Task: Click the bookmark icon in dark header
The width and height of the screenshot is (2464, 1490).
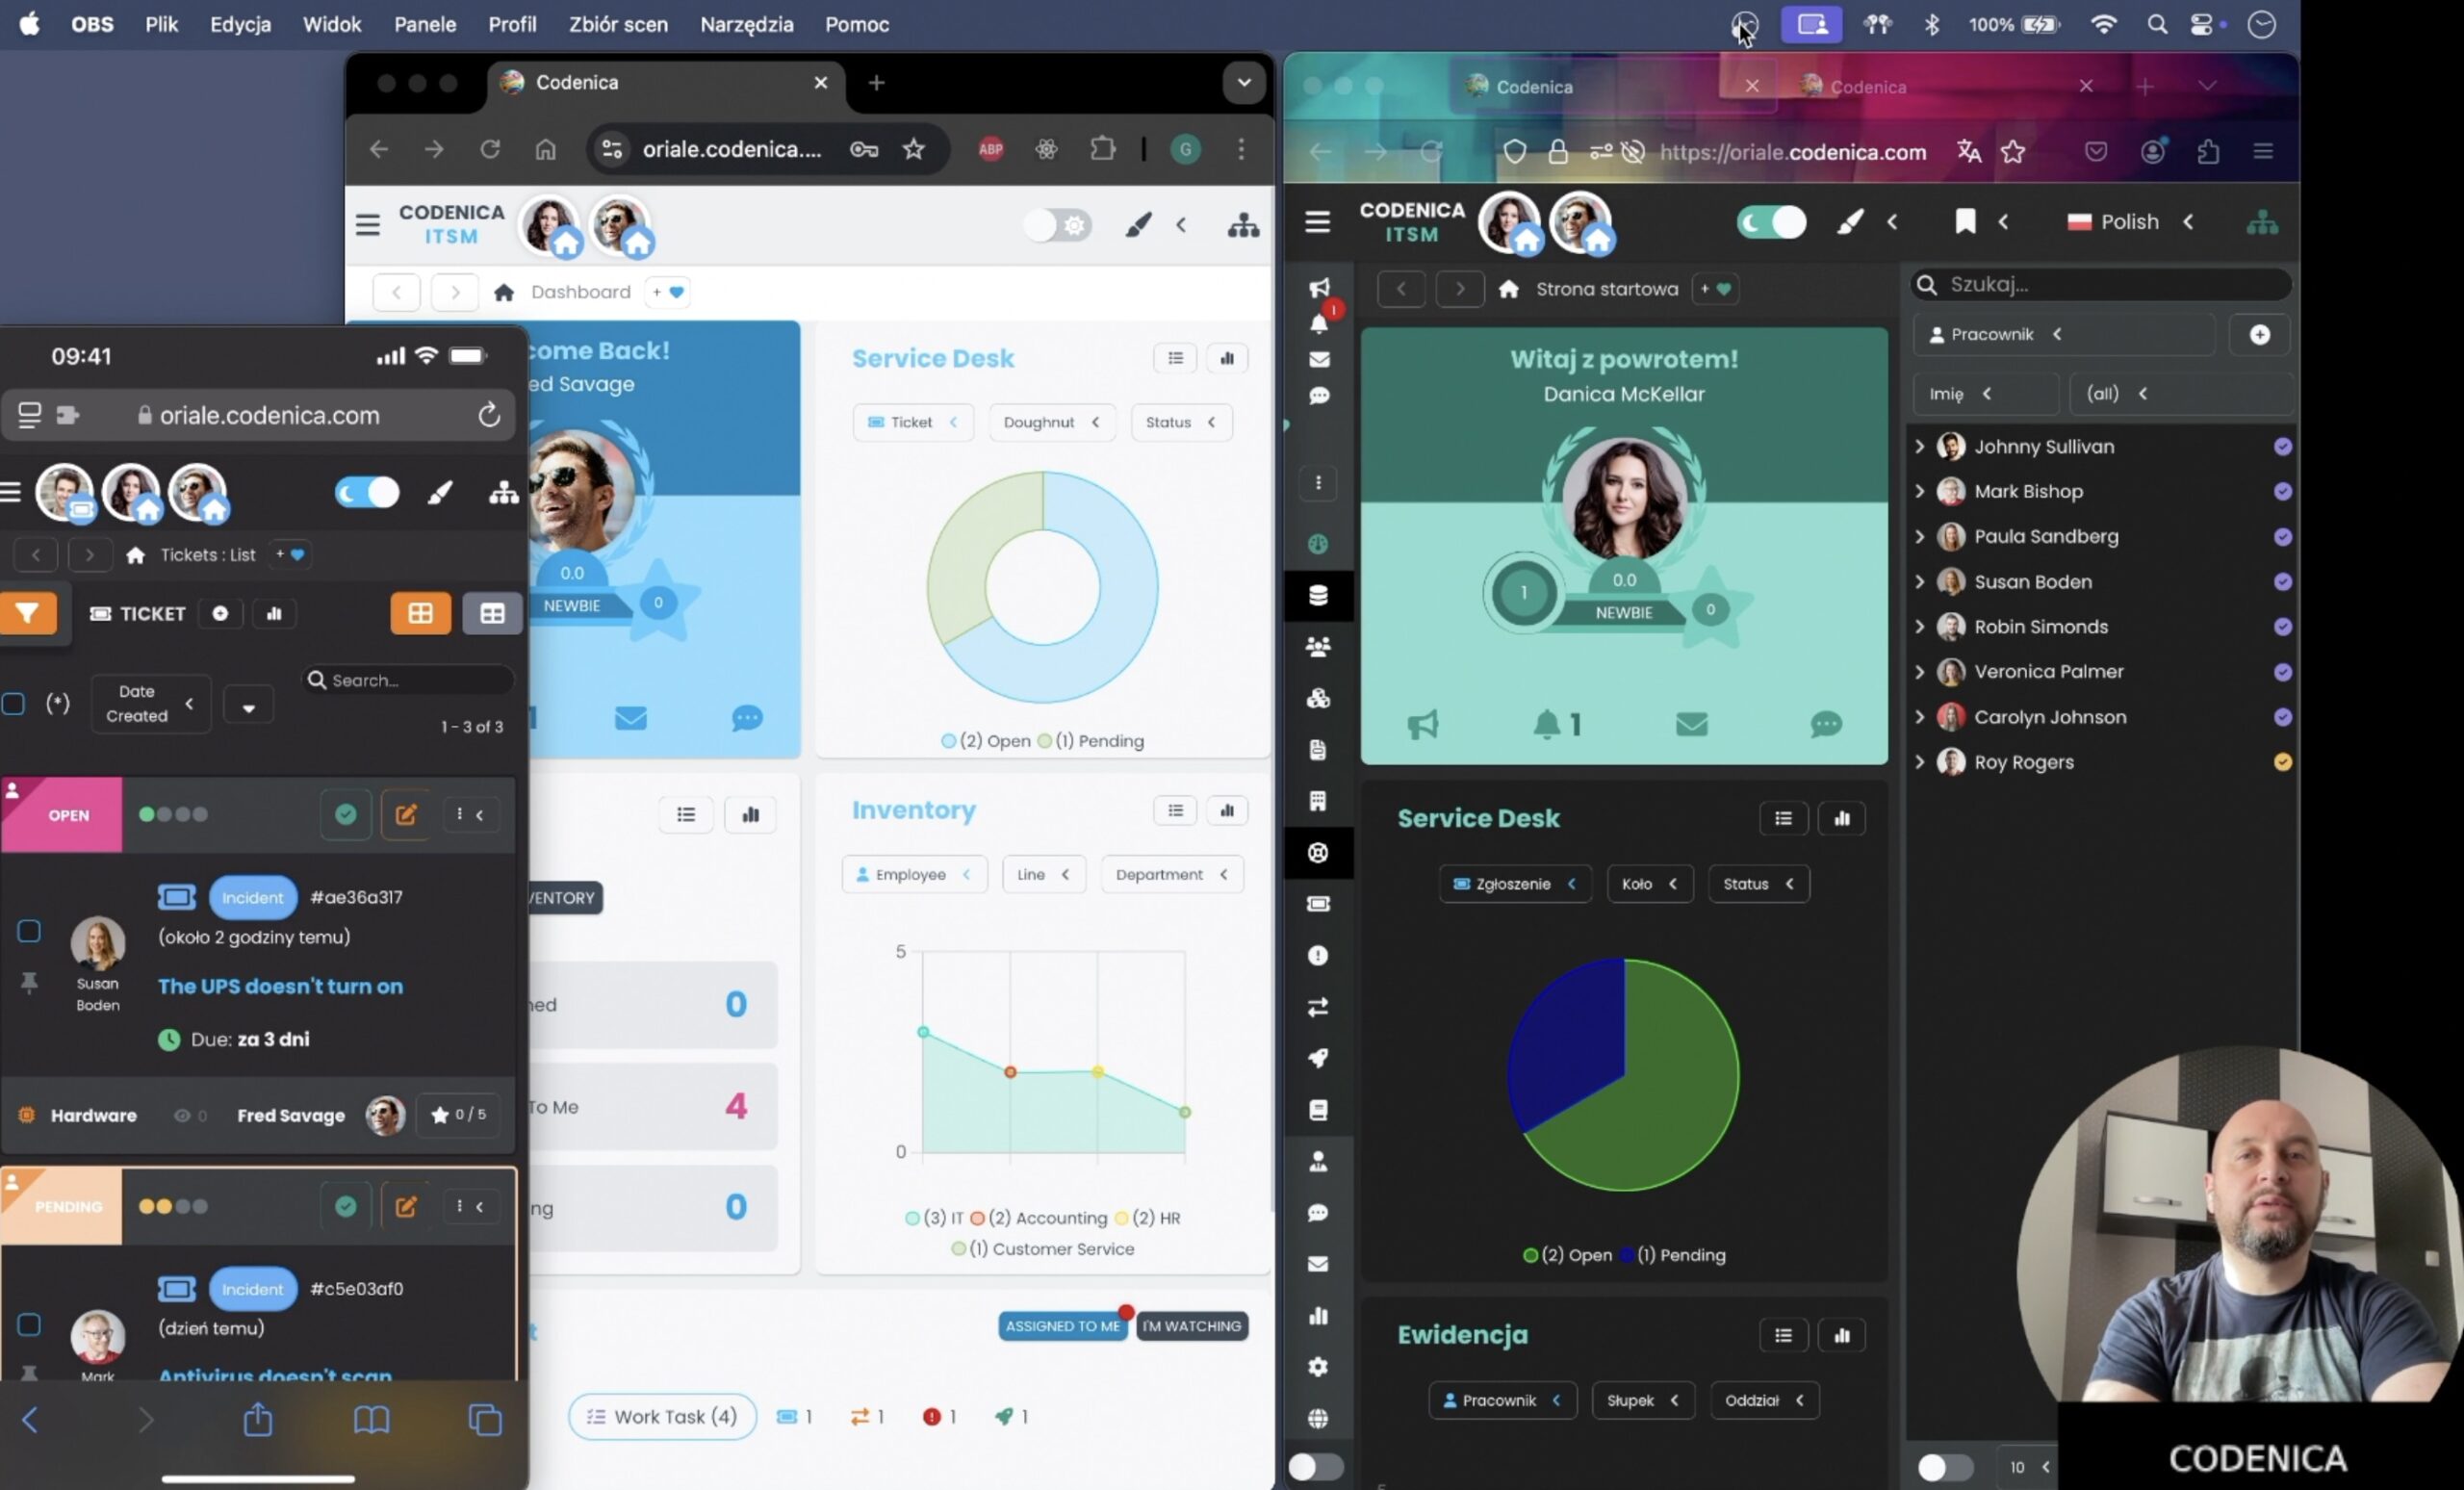Action: (x=1964, y=222)
